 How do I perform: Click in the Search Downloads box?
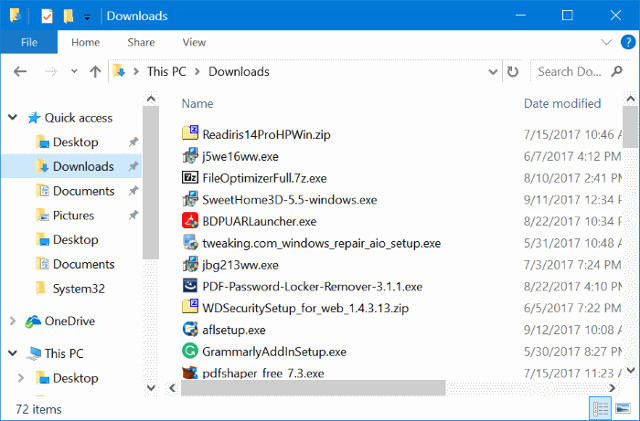(x=569, y=72)
